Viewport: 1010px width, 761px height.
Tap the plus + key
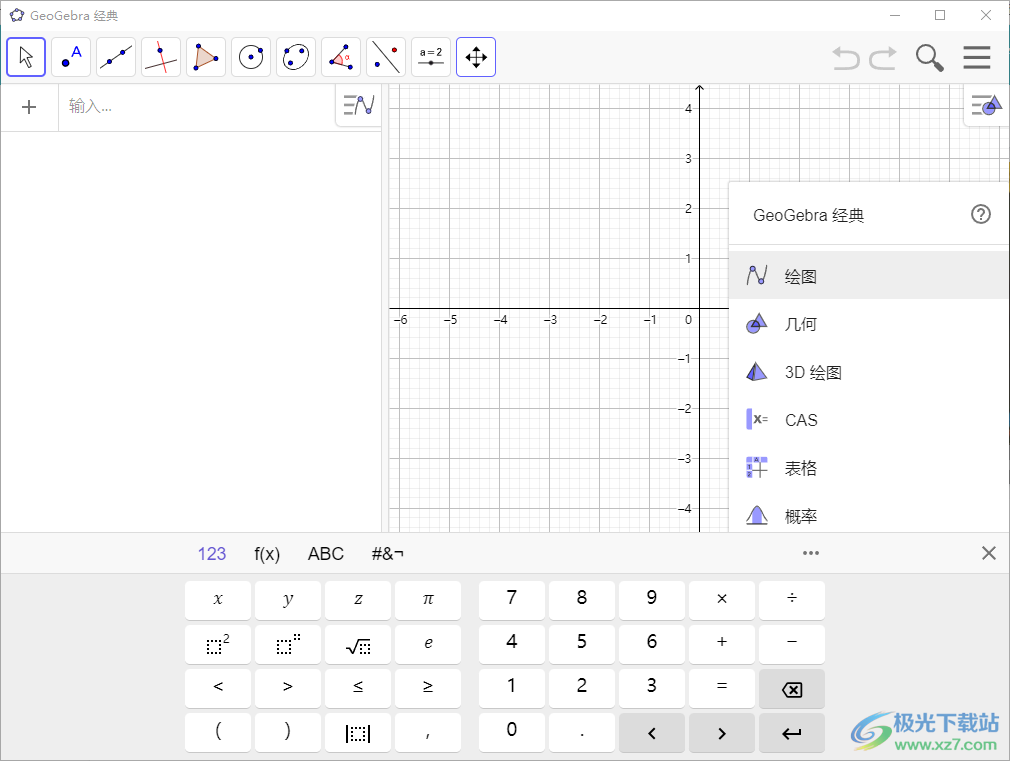click(x=722, y=644)
